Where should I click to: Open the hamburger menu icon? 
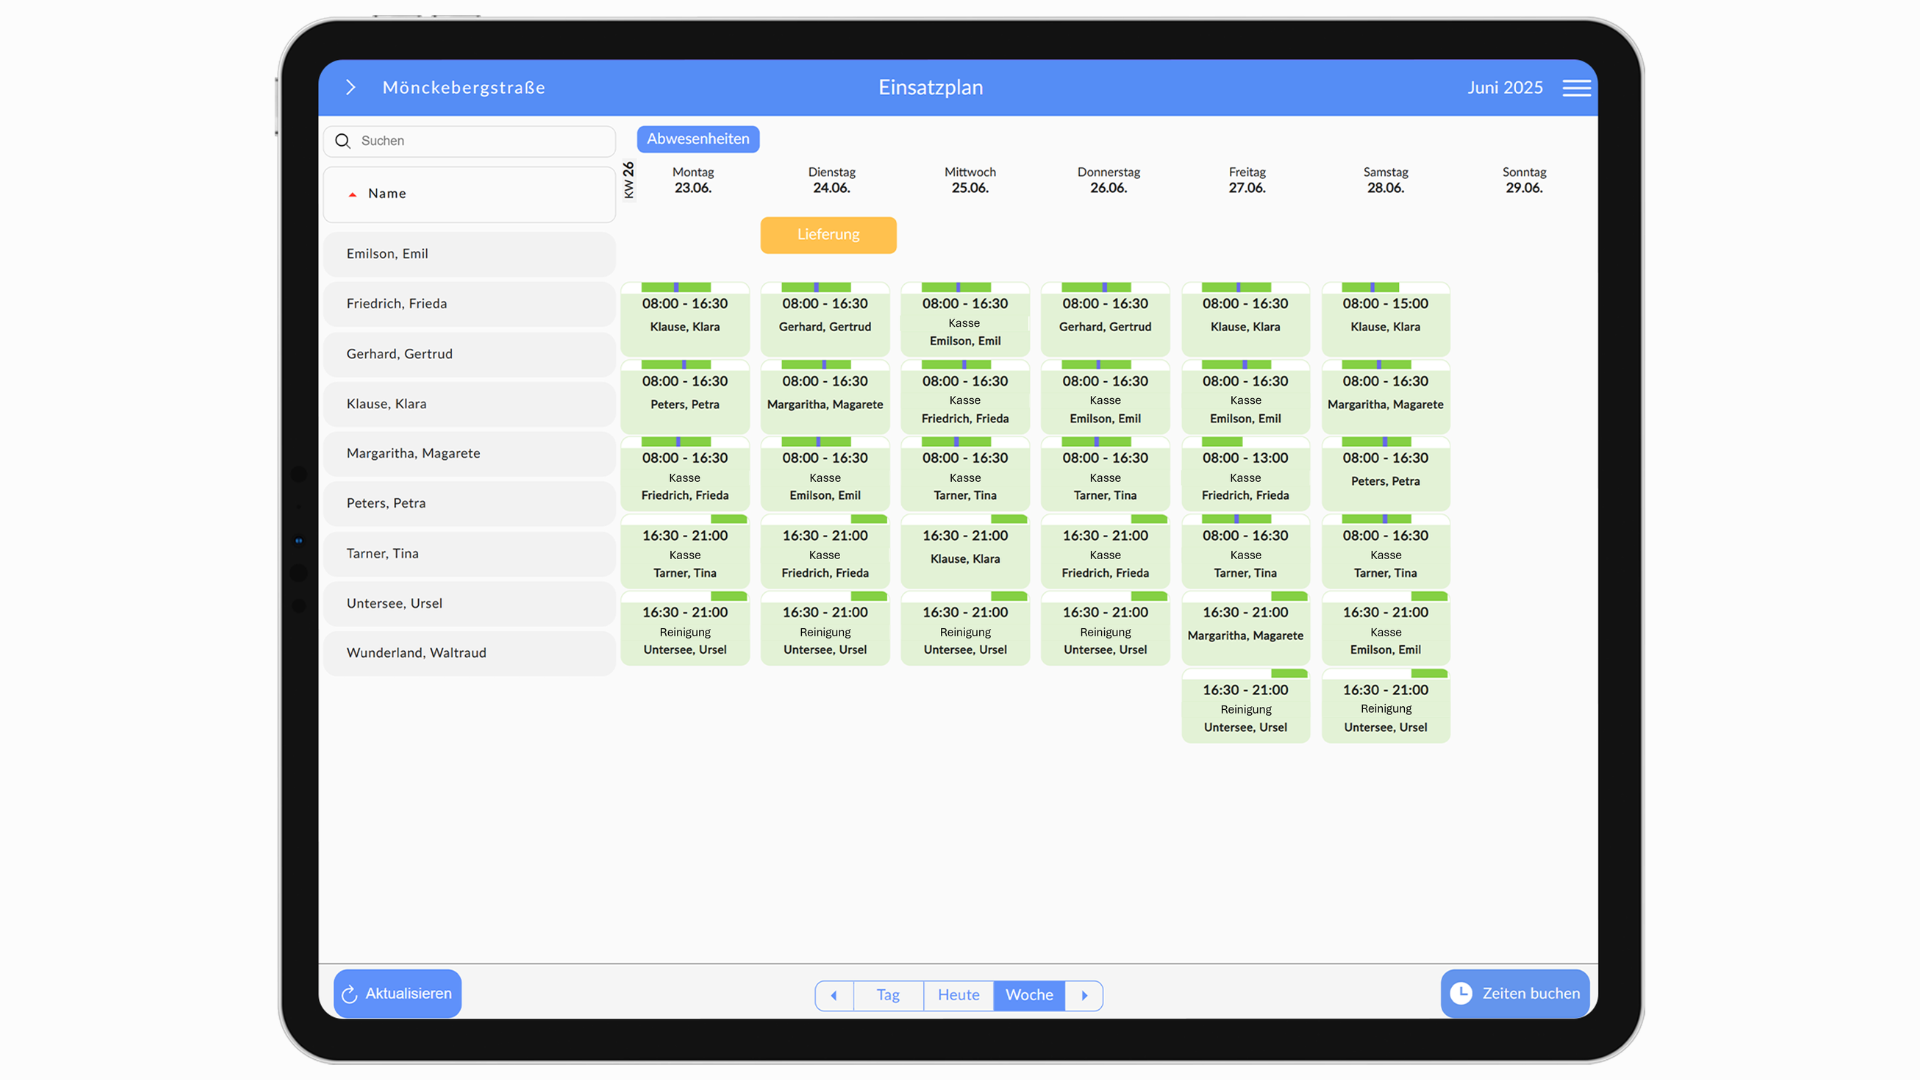click(1576, 88)
